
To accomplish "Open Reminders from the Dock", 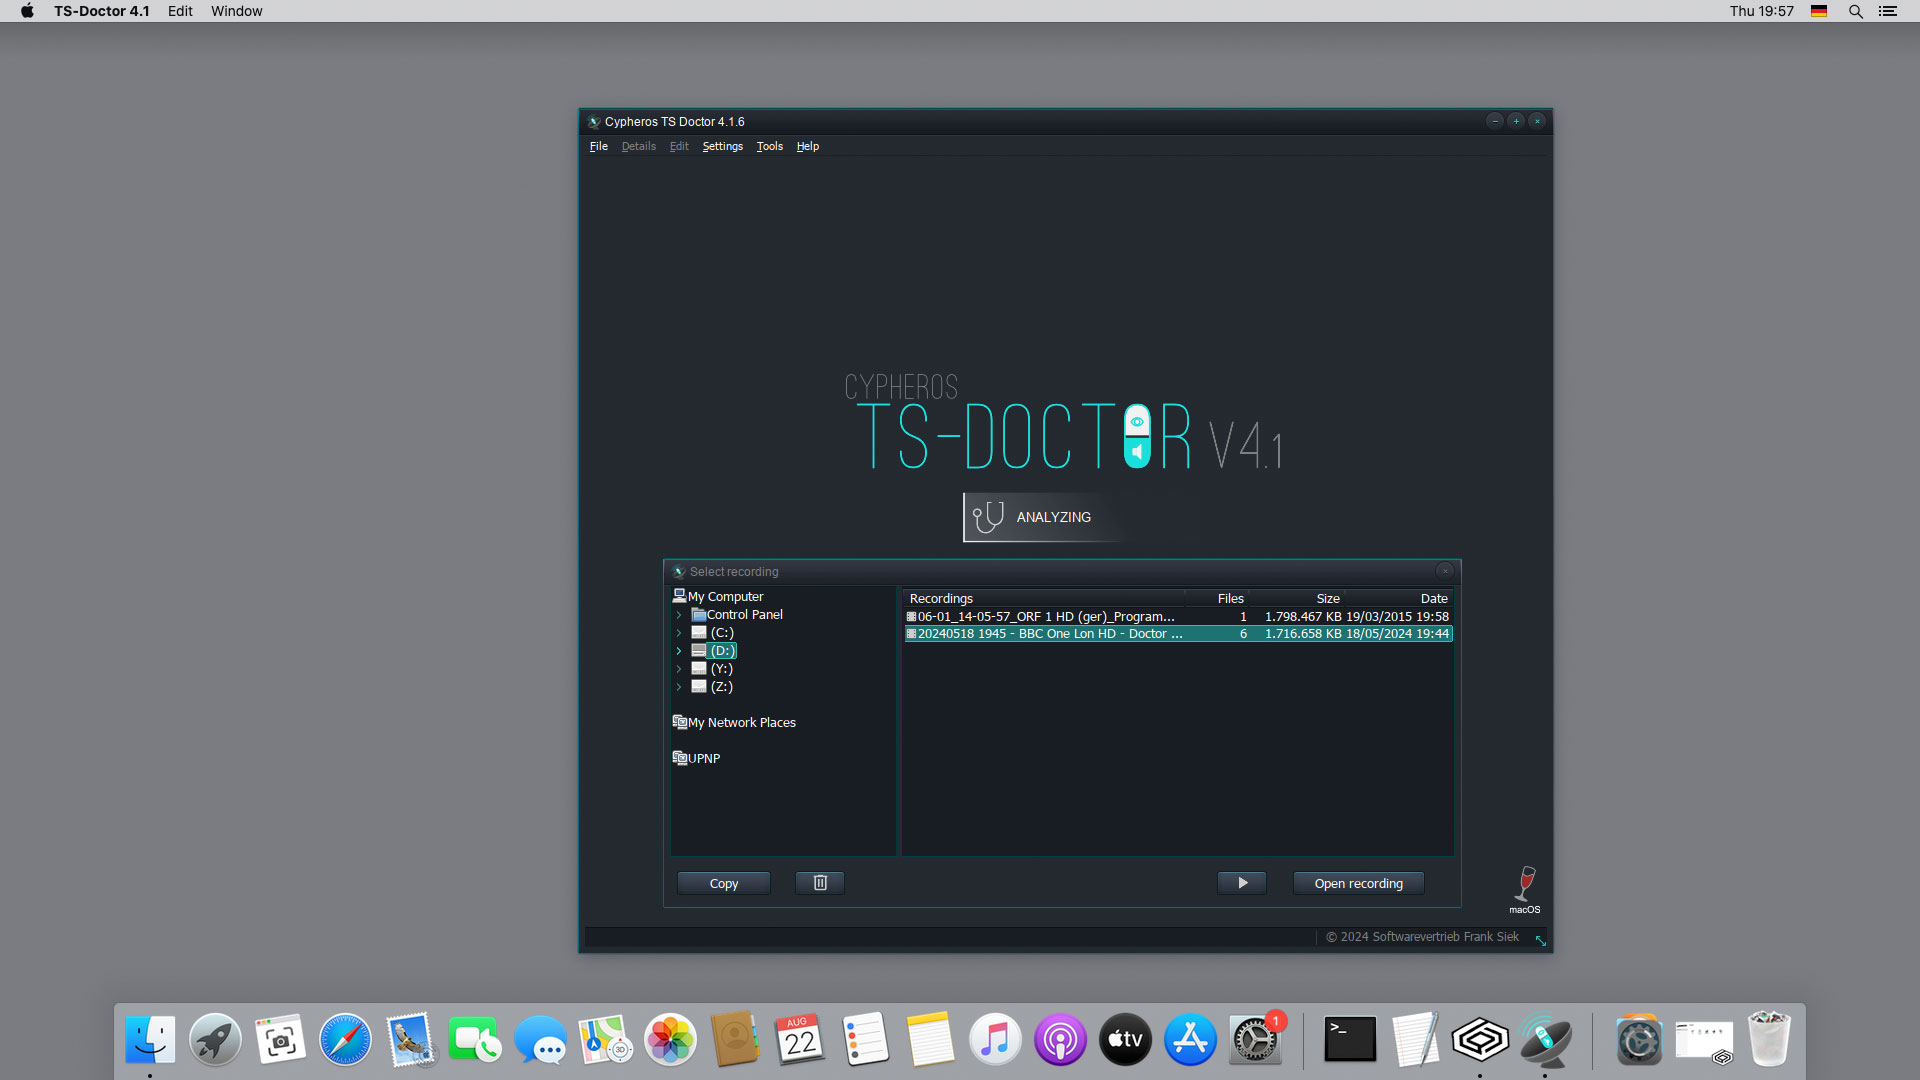I will point(865,1040).
